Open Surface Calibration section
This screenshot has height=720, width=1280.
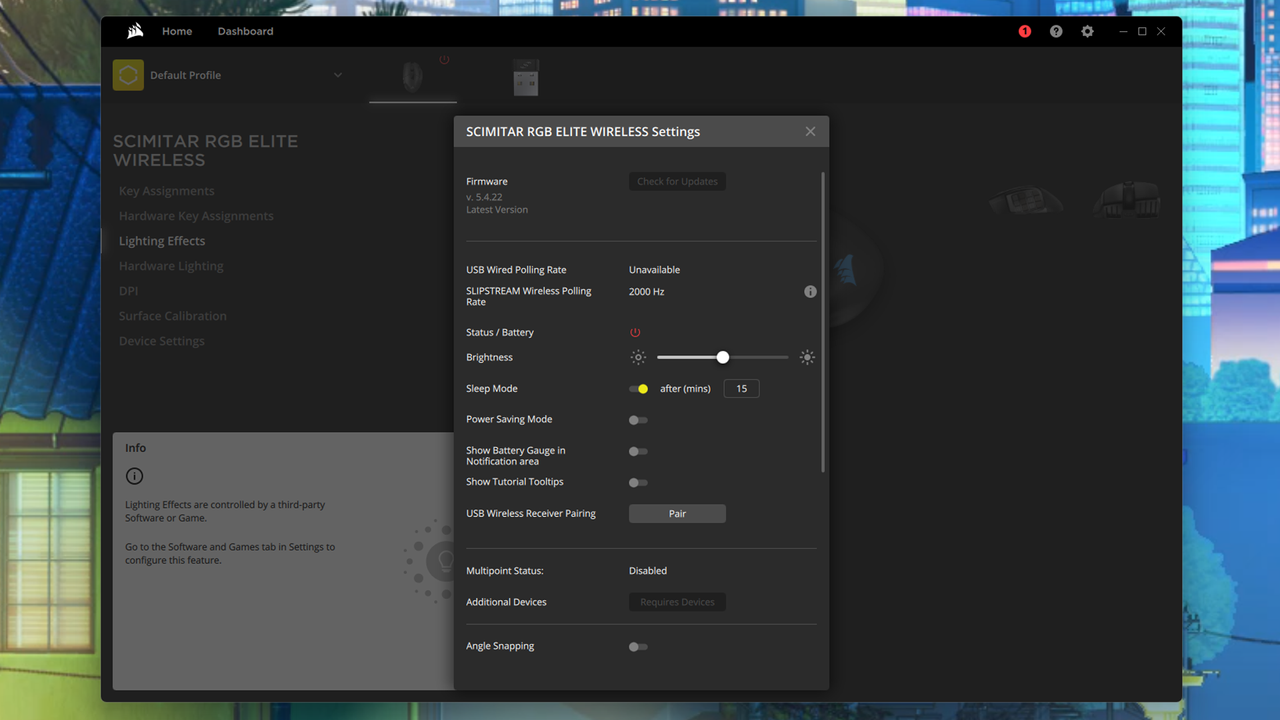tap(173, 316)
